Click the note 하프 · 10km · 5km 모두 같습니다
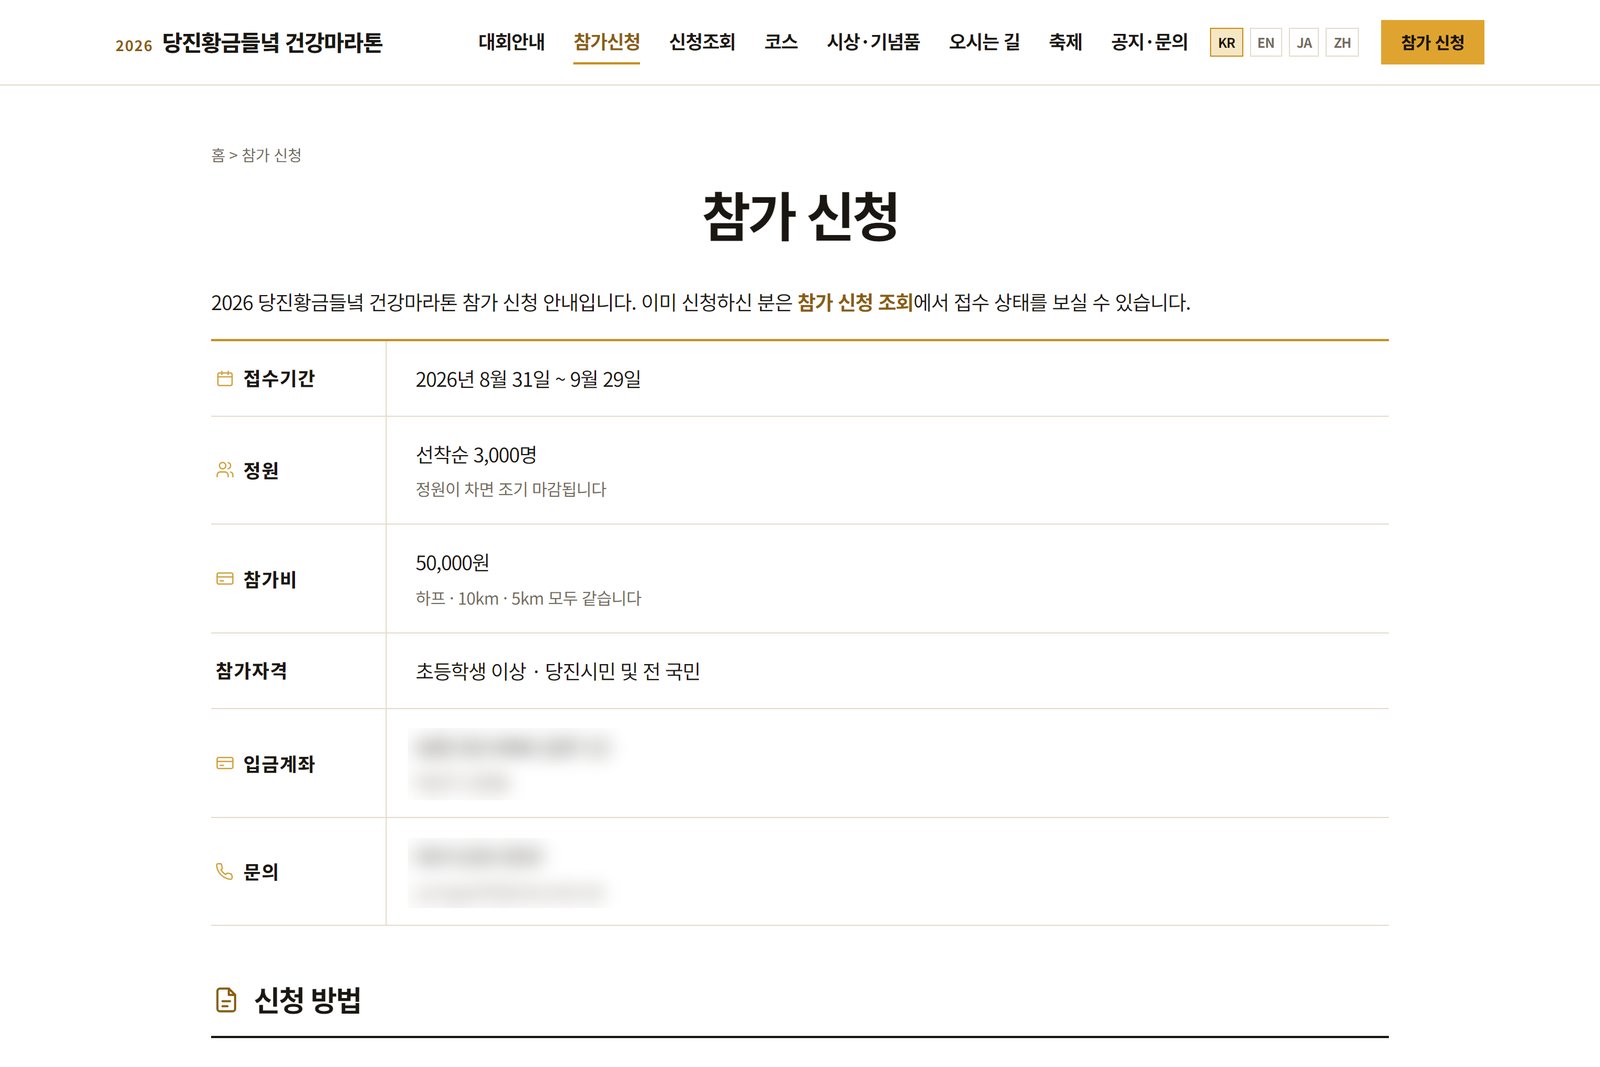The width and height of the screenshot is (1600, 1067). pyautogui.click(x=528, y=598)
